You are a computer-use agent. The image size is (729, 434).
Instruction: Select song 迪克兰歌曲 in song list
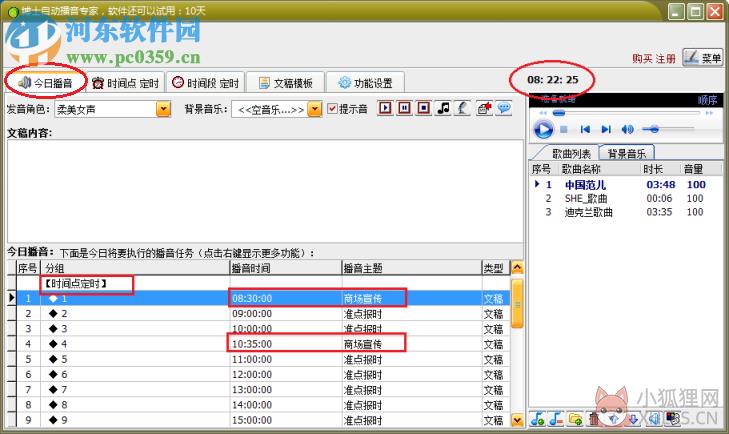(626, 212)
